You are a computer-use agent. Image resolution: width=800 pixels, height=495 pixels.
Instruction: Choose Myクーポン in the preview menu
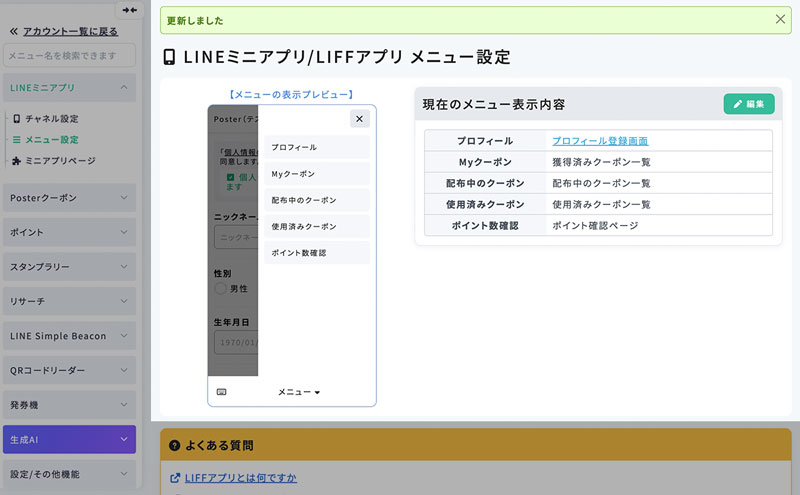317,174
